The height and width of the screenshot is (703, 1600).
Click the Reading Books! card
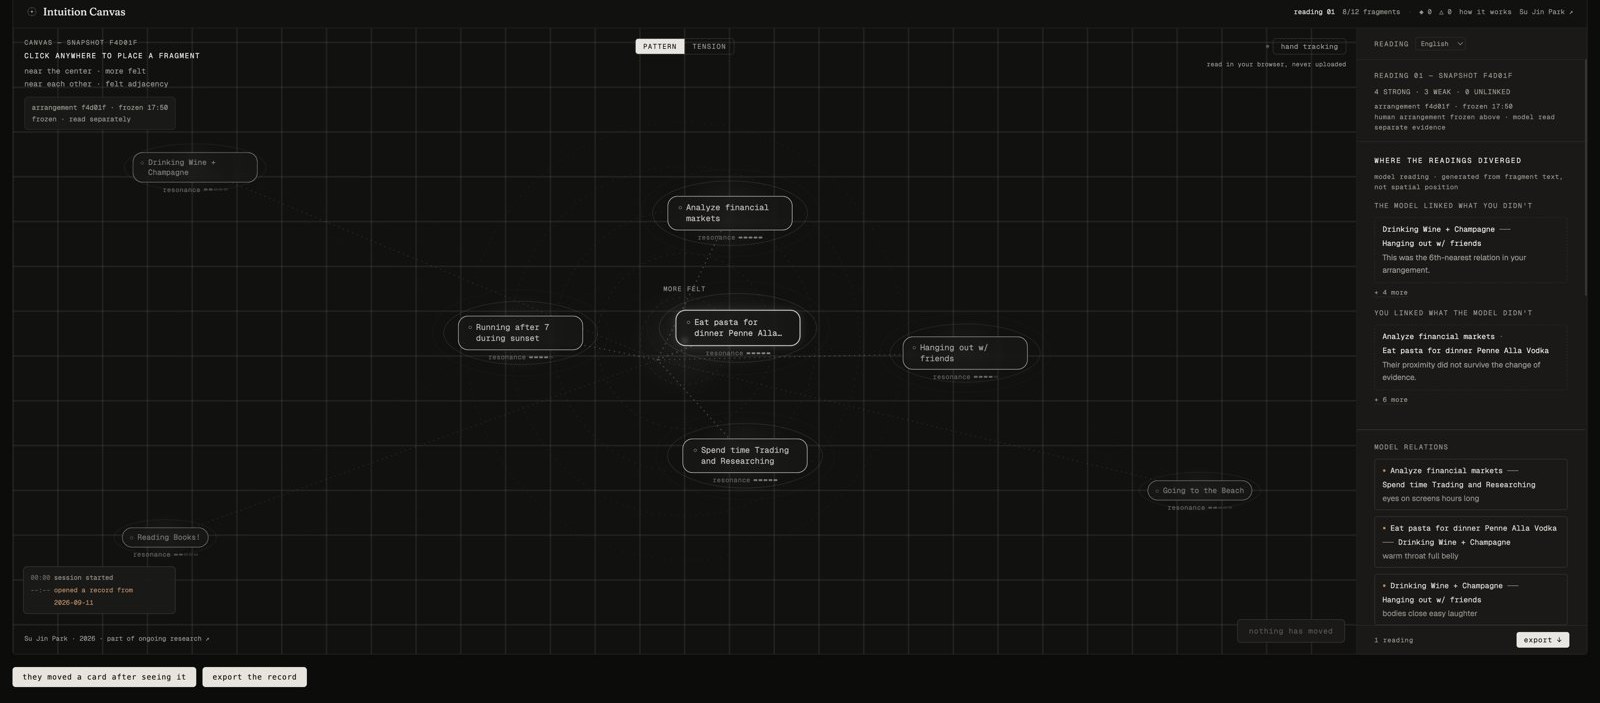[x=165, y=537]
